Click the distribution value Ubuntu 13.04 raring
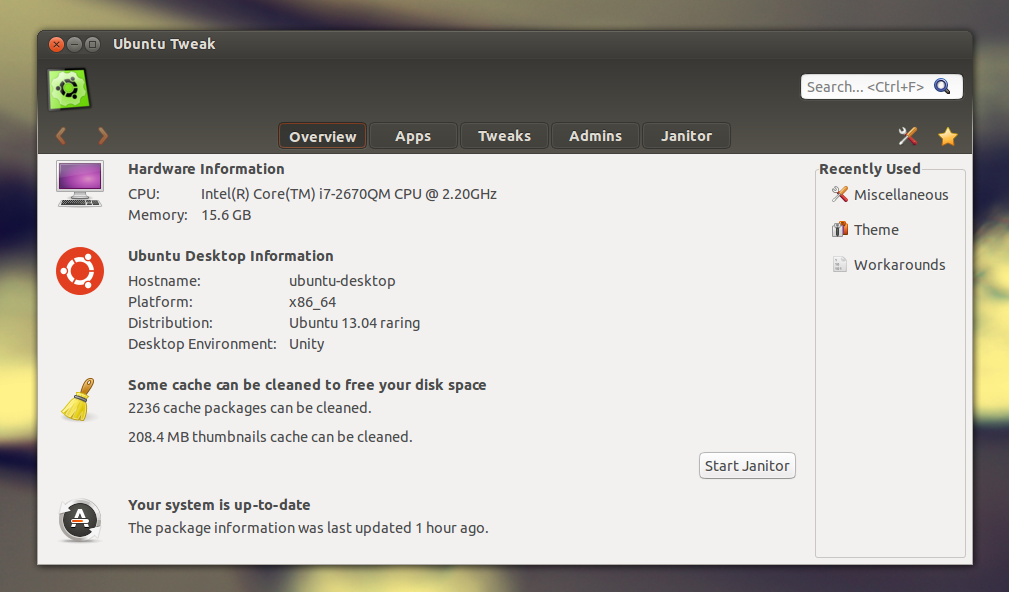The image size is (1009, 592). click(x=354, y=323)
